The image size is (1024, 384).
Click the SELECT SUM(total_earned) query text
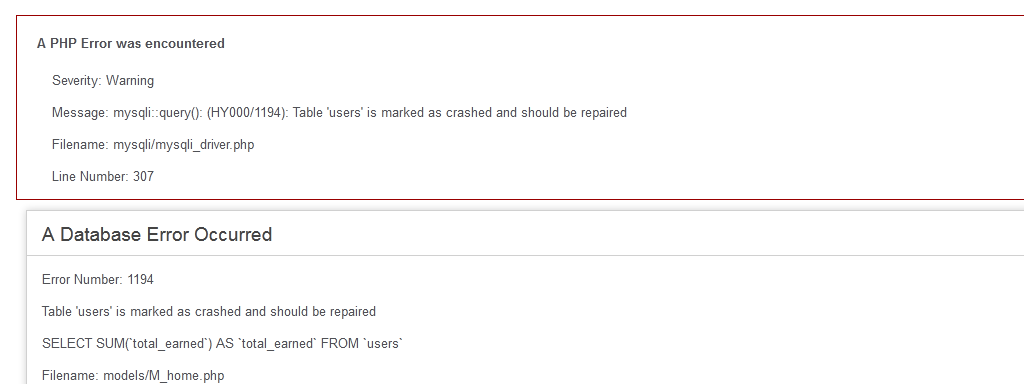pyautogui.click(x=223, y=344)
